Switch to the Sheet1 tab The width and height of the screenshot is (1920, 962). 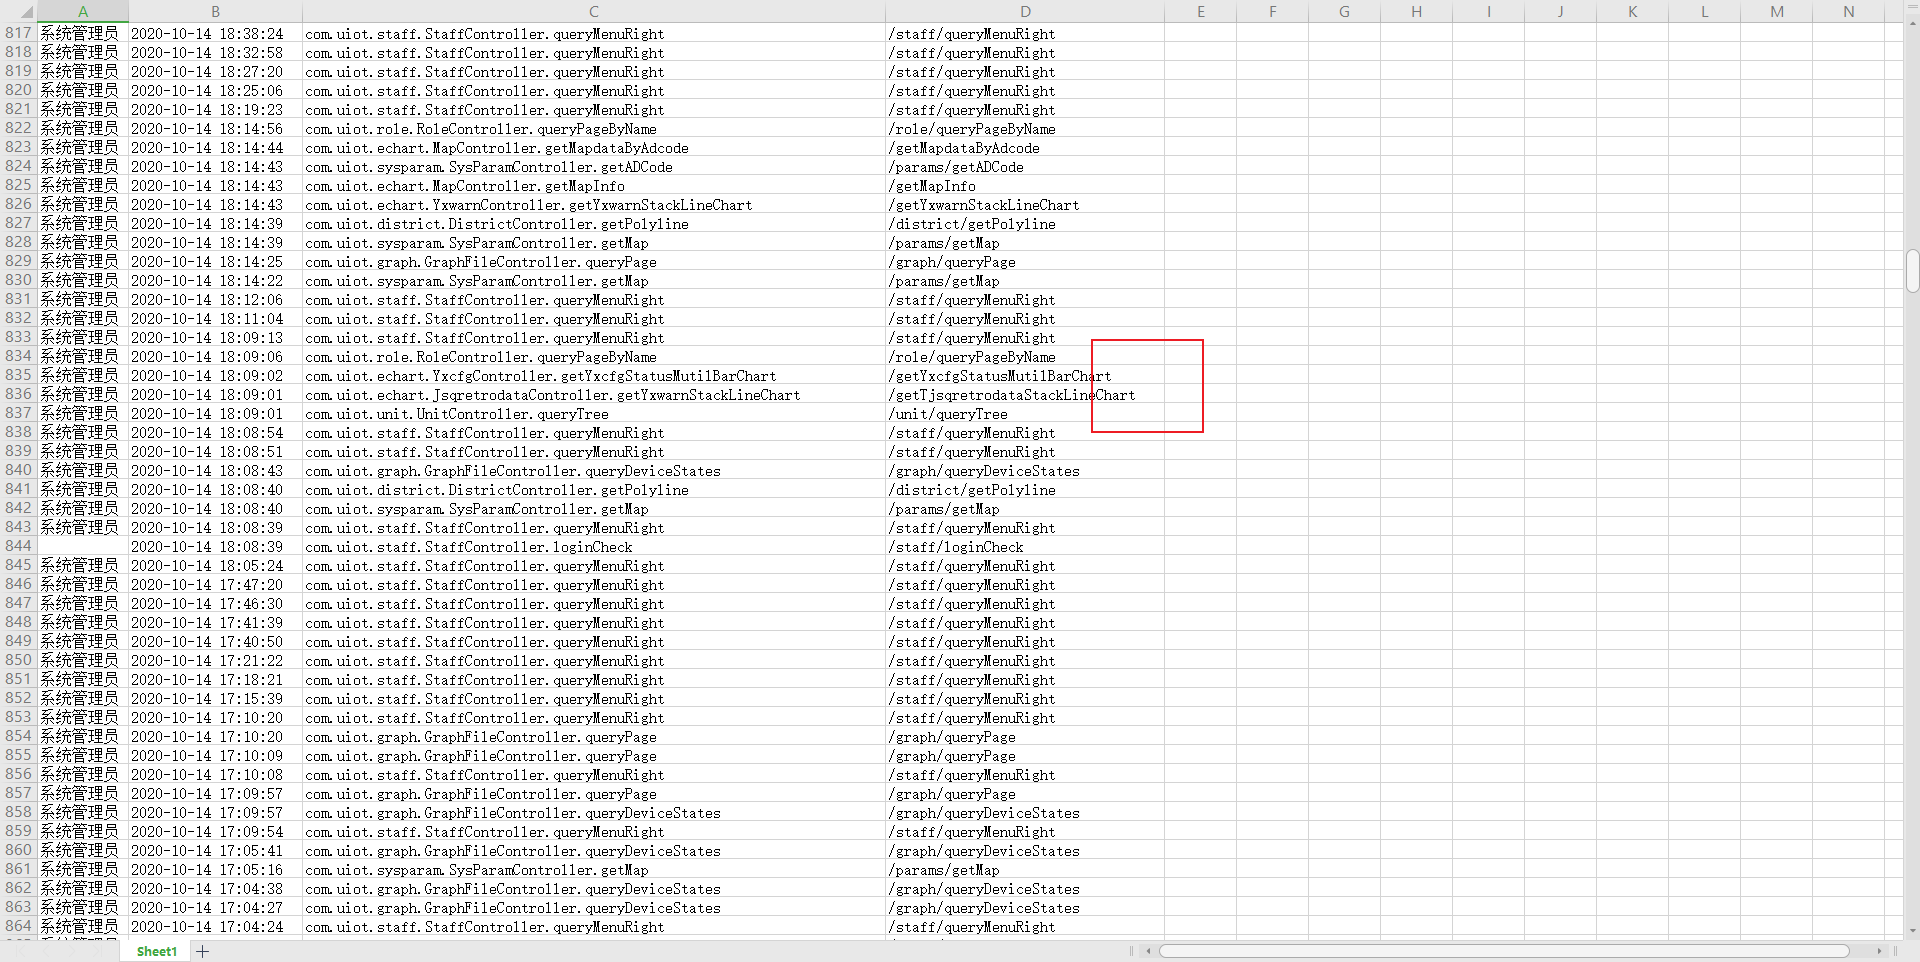pyautogui.click(x=156, y=951)
